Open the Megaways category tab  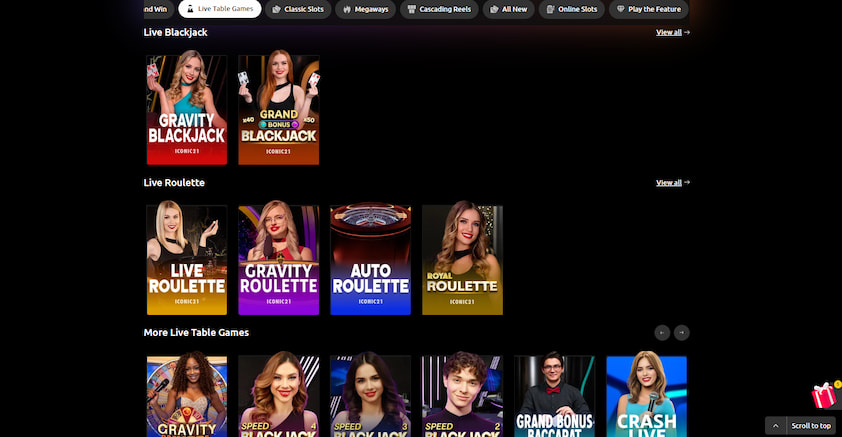point(365,9)
